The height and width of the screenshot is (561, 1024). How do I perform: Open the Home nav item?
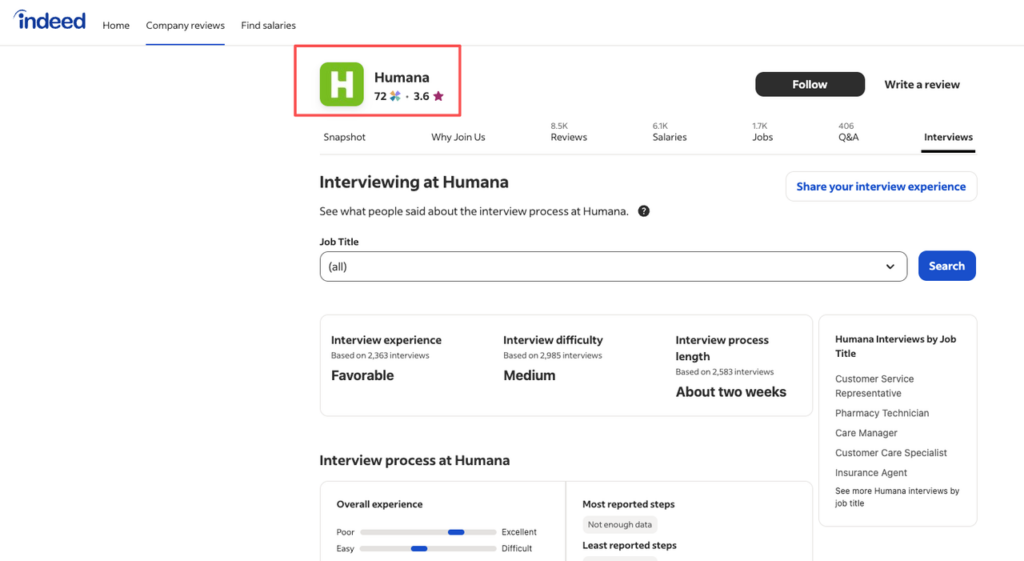(116, 25)
